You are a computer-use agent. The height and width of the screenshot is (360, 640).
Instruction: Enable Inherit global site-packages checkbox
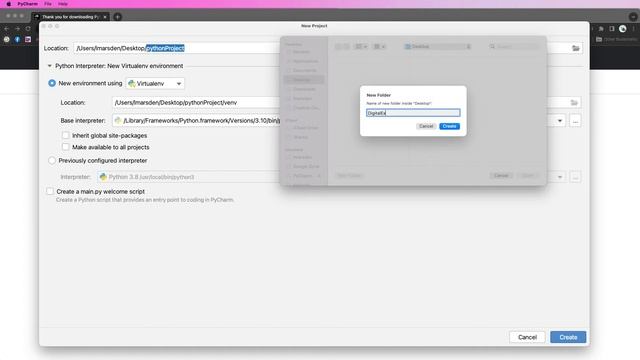[x=65, y=135]
